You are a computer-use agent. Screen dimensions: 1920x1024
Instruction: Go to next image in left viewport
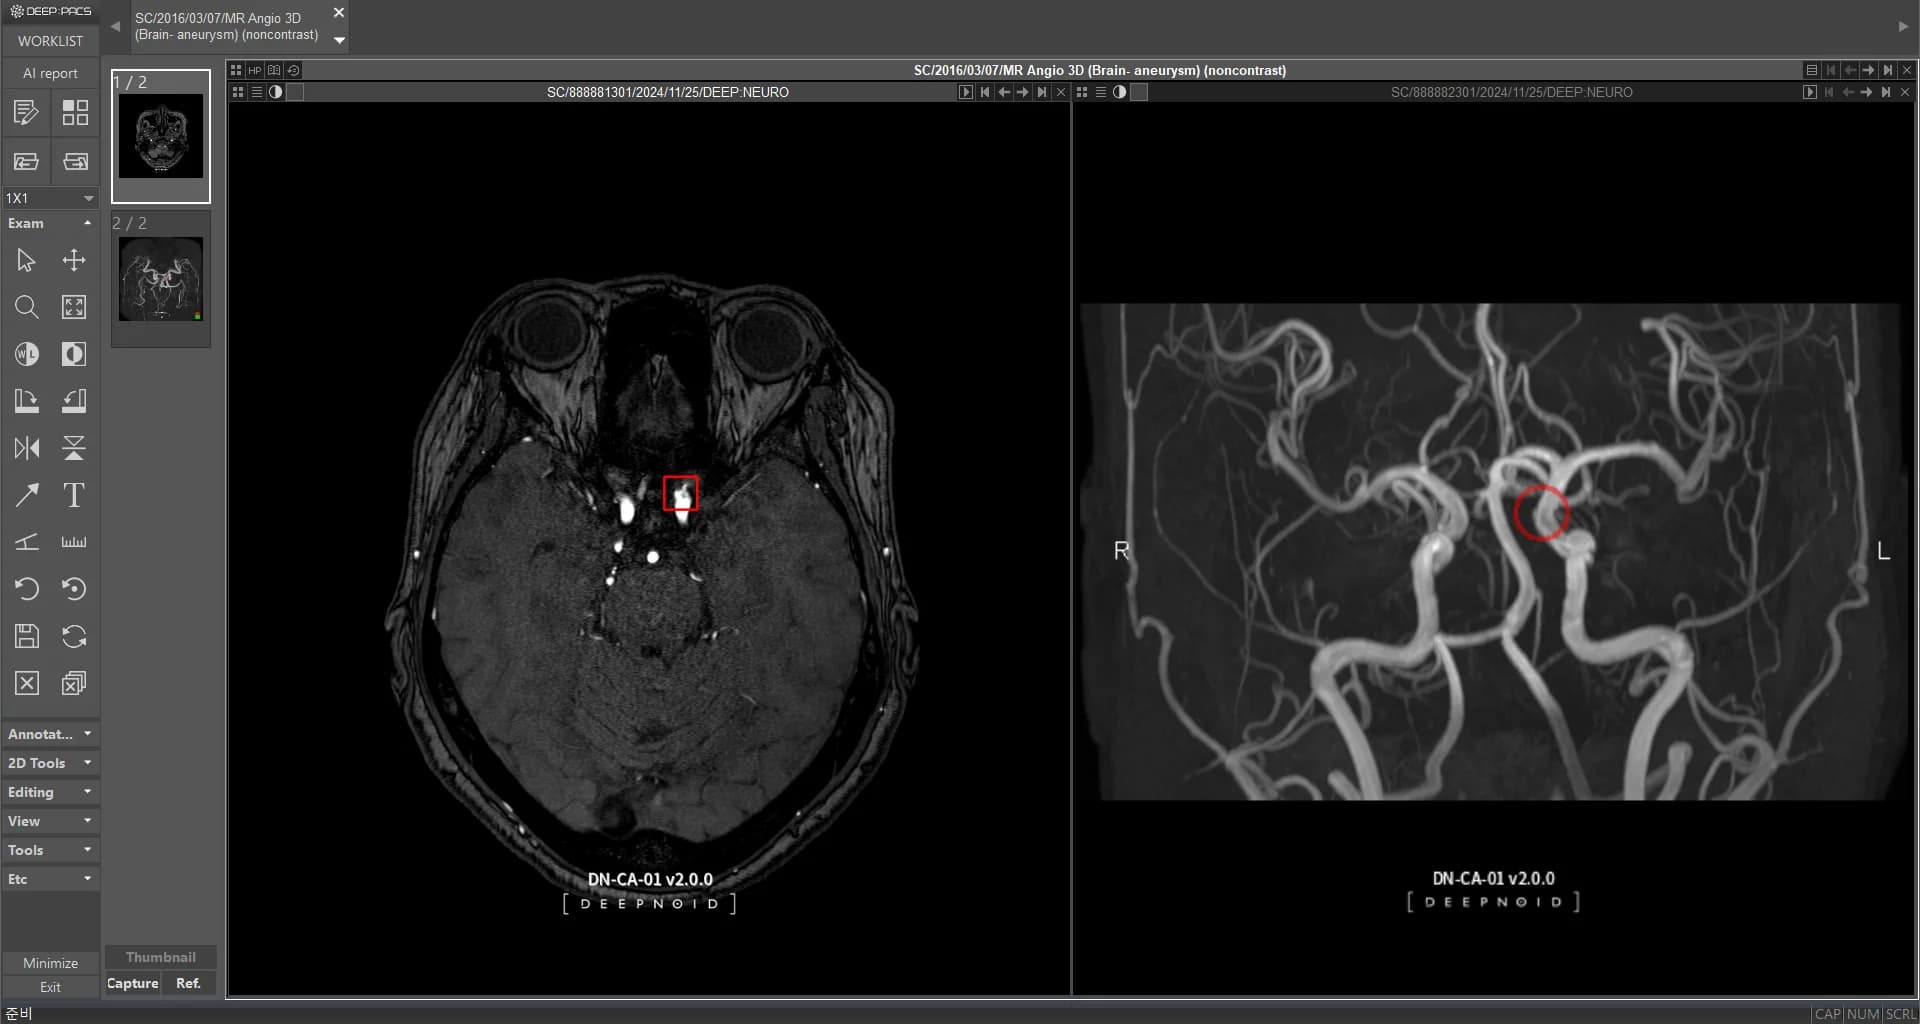(1023, 92)
